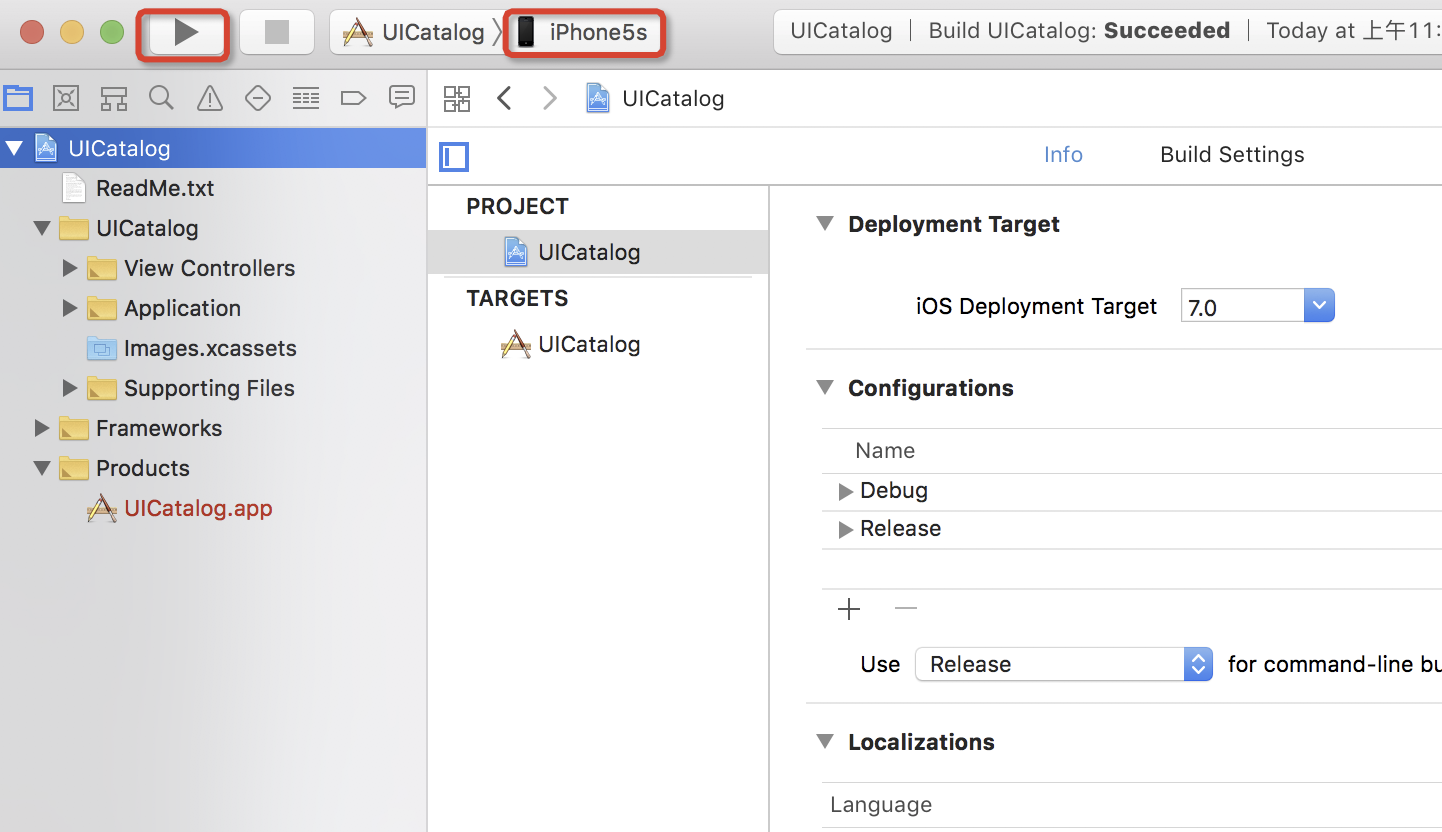Expand the Debug configuration row
1442x832 pixels.
point(845,491)
